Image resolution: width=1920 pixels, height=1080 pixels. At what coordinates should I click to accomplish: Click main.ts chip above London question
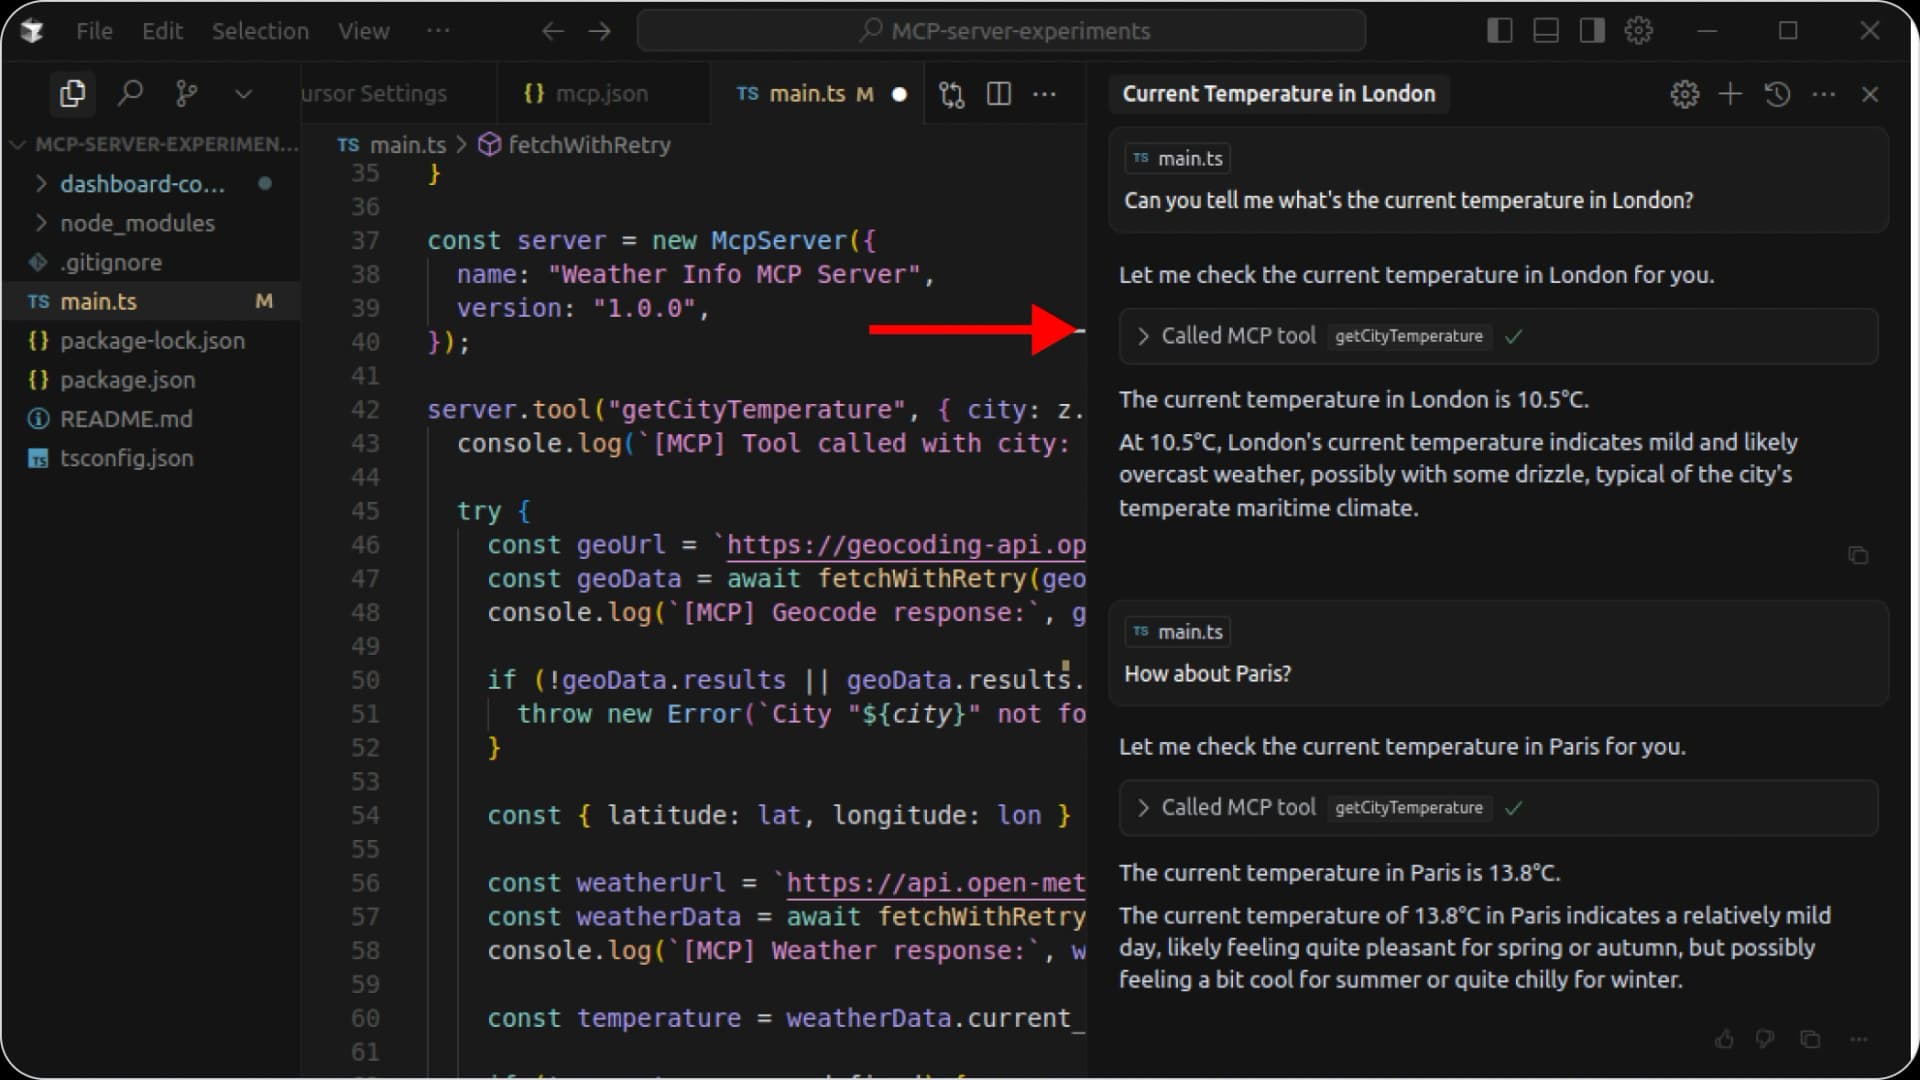1178,158
